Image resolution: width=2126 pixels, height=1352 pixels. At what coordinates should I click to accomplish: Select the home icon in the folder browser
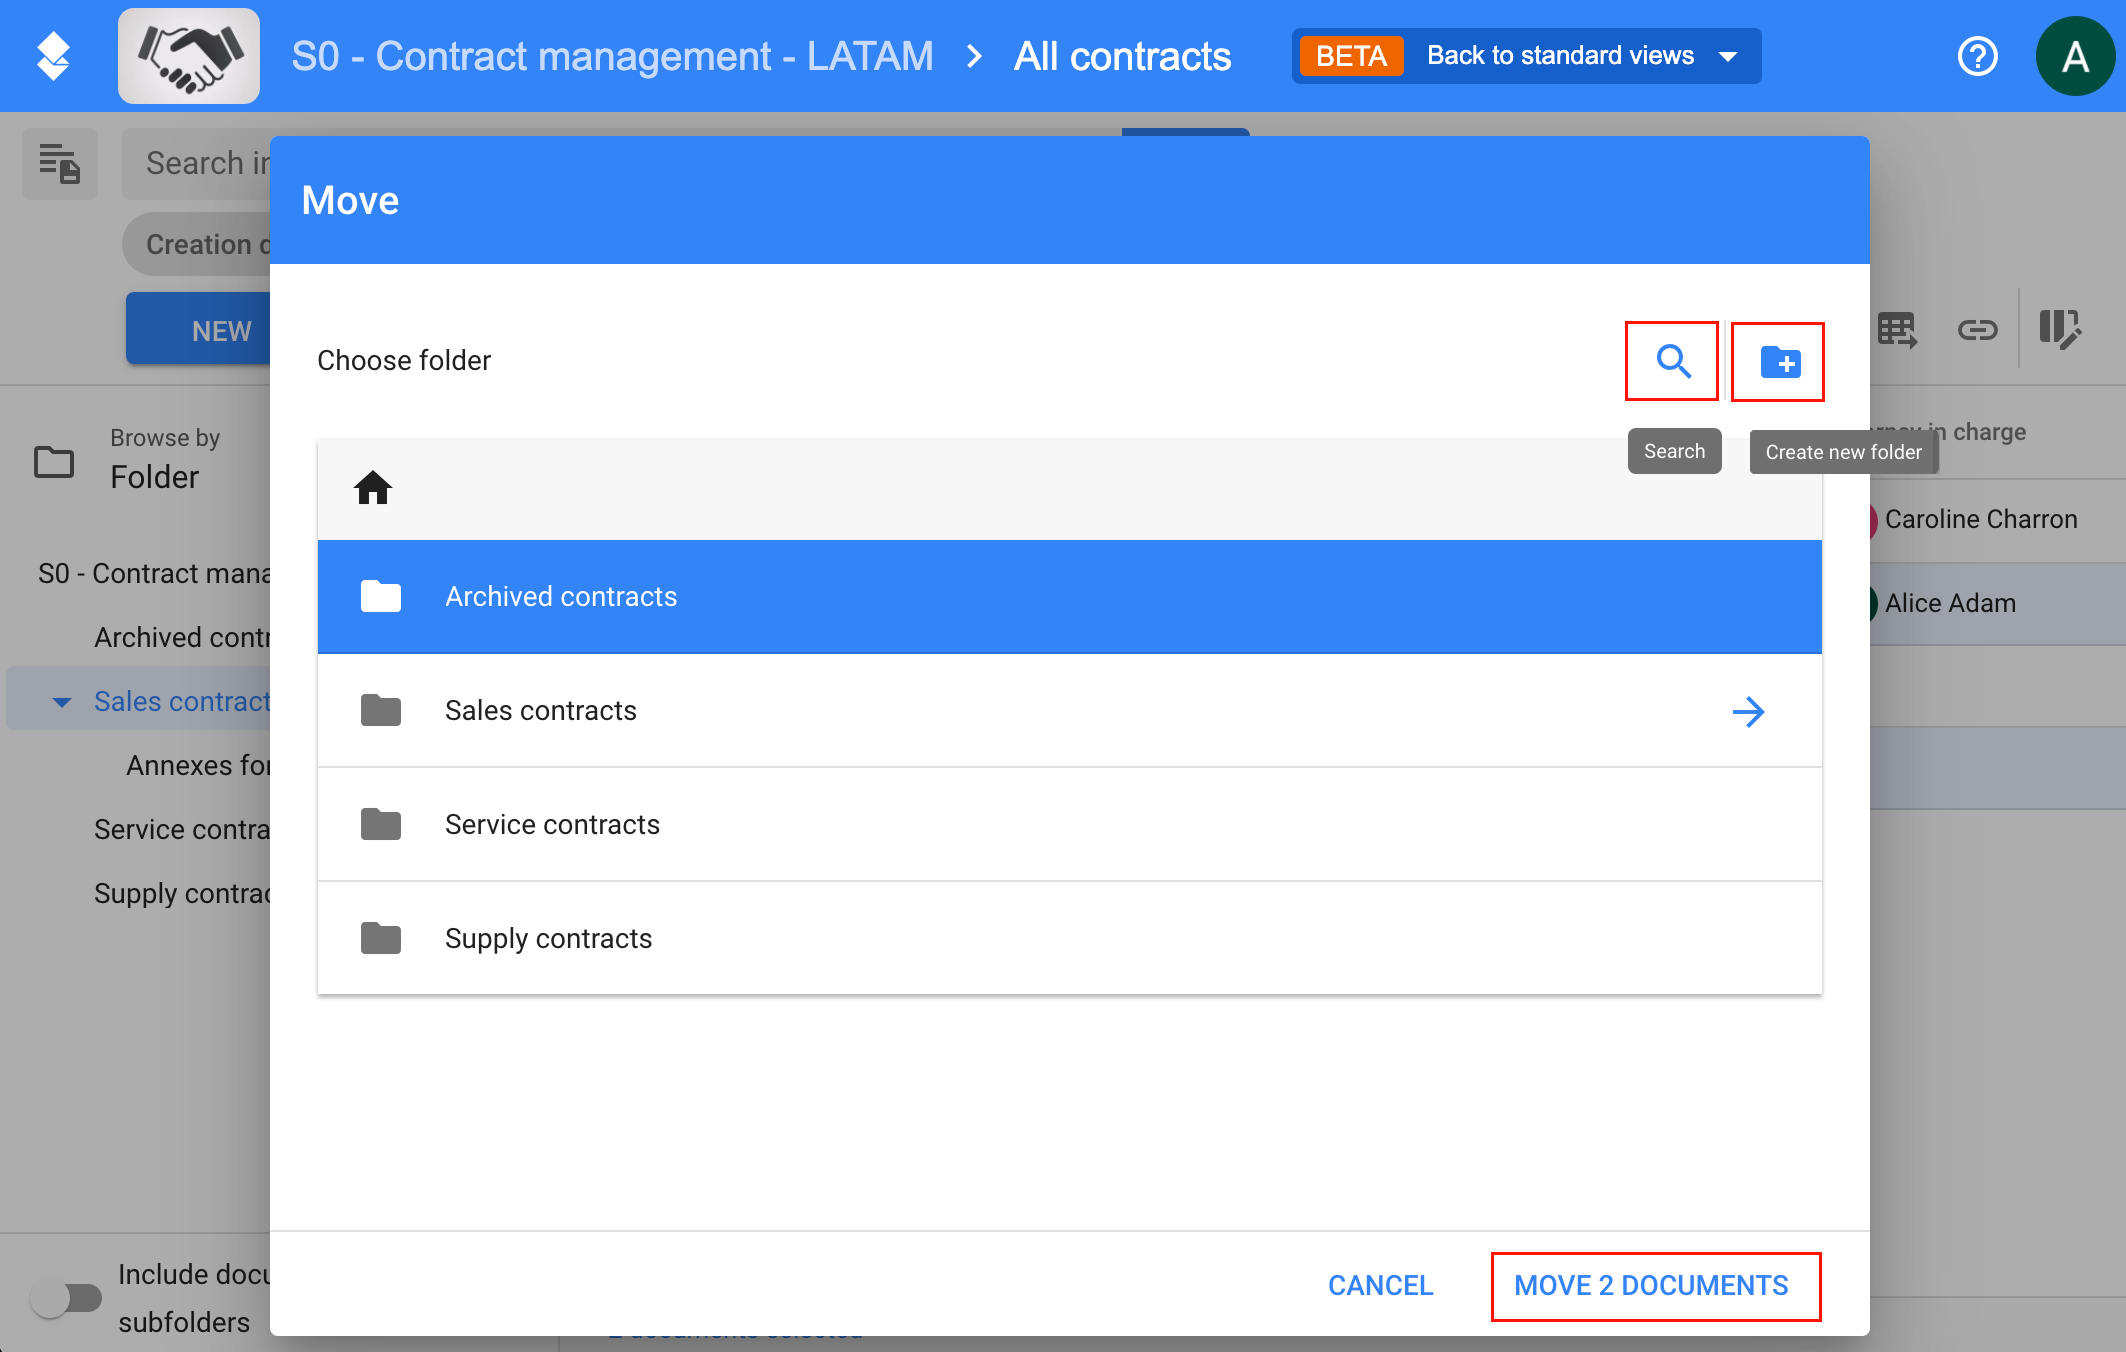point(372,488)
